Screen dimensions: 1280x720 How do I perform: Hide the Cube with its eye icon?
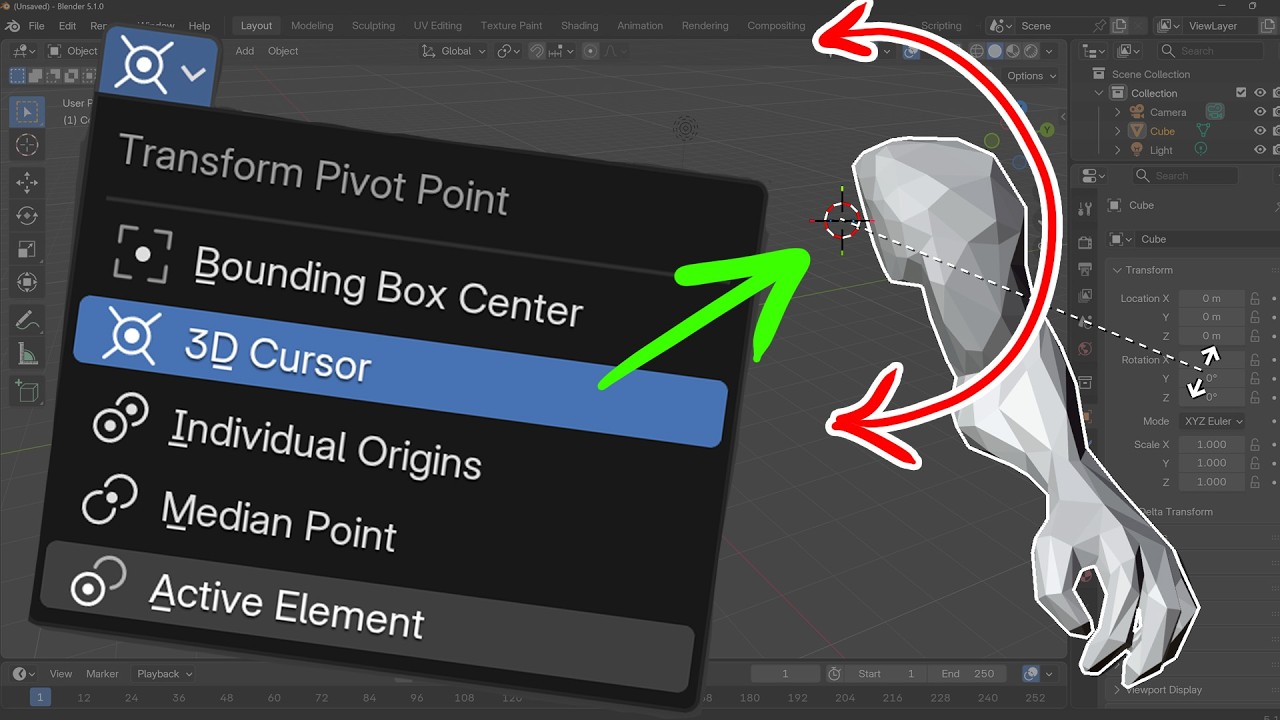tap(1260, 131)
